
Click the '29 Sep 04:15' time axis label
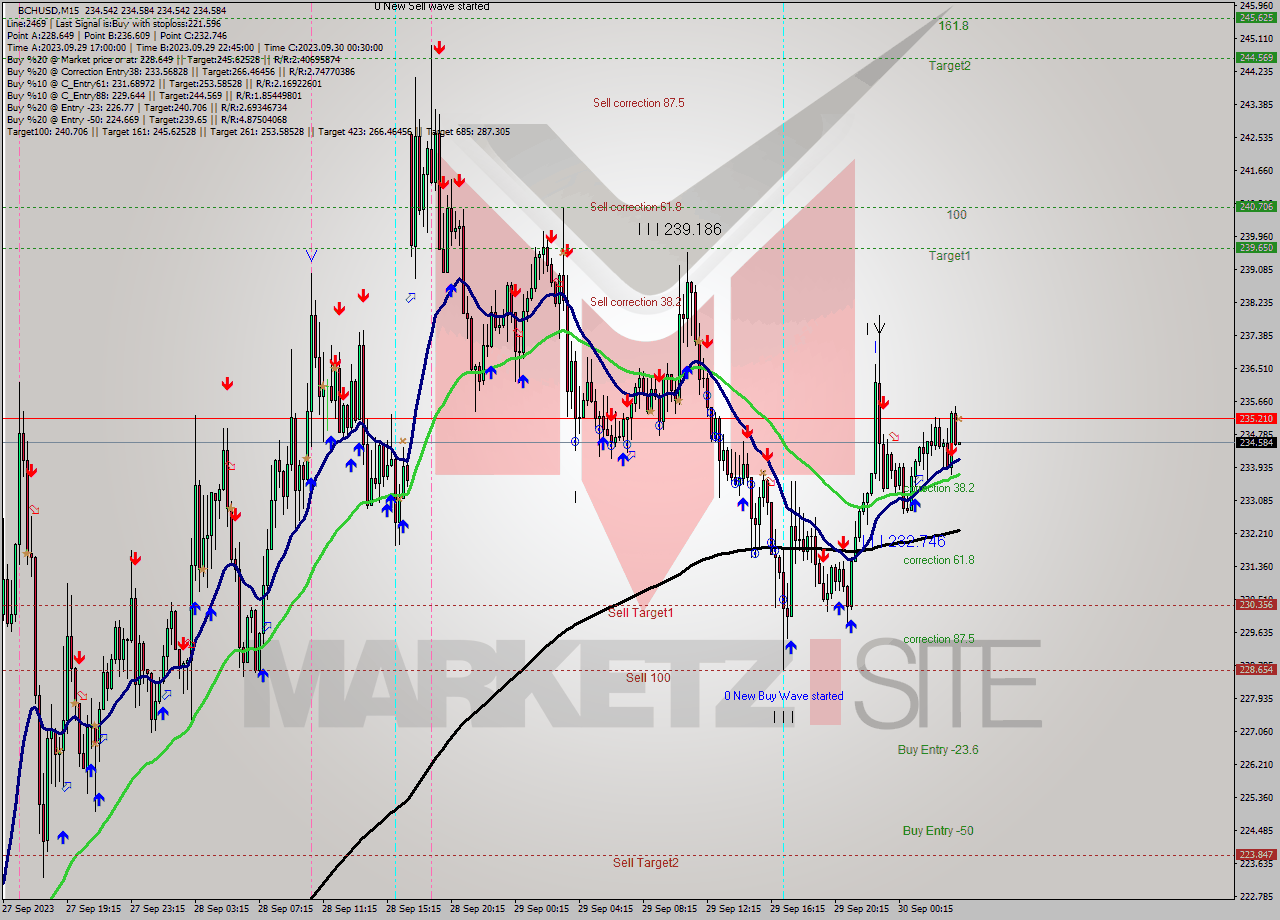606,909
